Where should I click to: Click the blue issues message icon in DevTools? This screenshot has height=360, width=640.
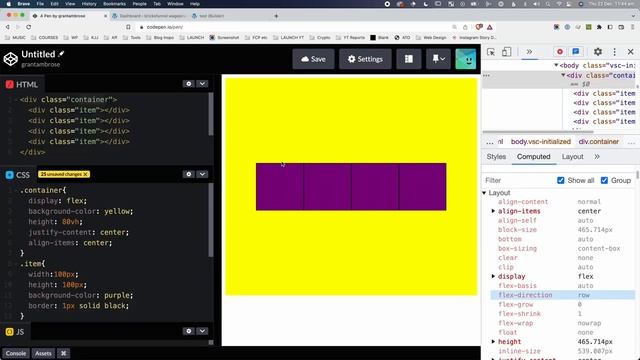pyautogui.click(x=576, y=52)
